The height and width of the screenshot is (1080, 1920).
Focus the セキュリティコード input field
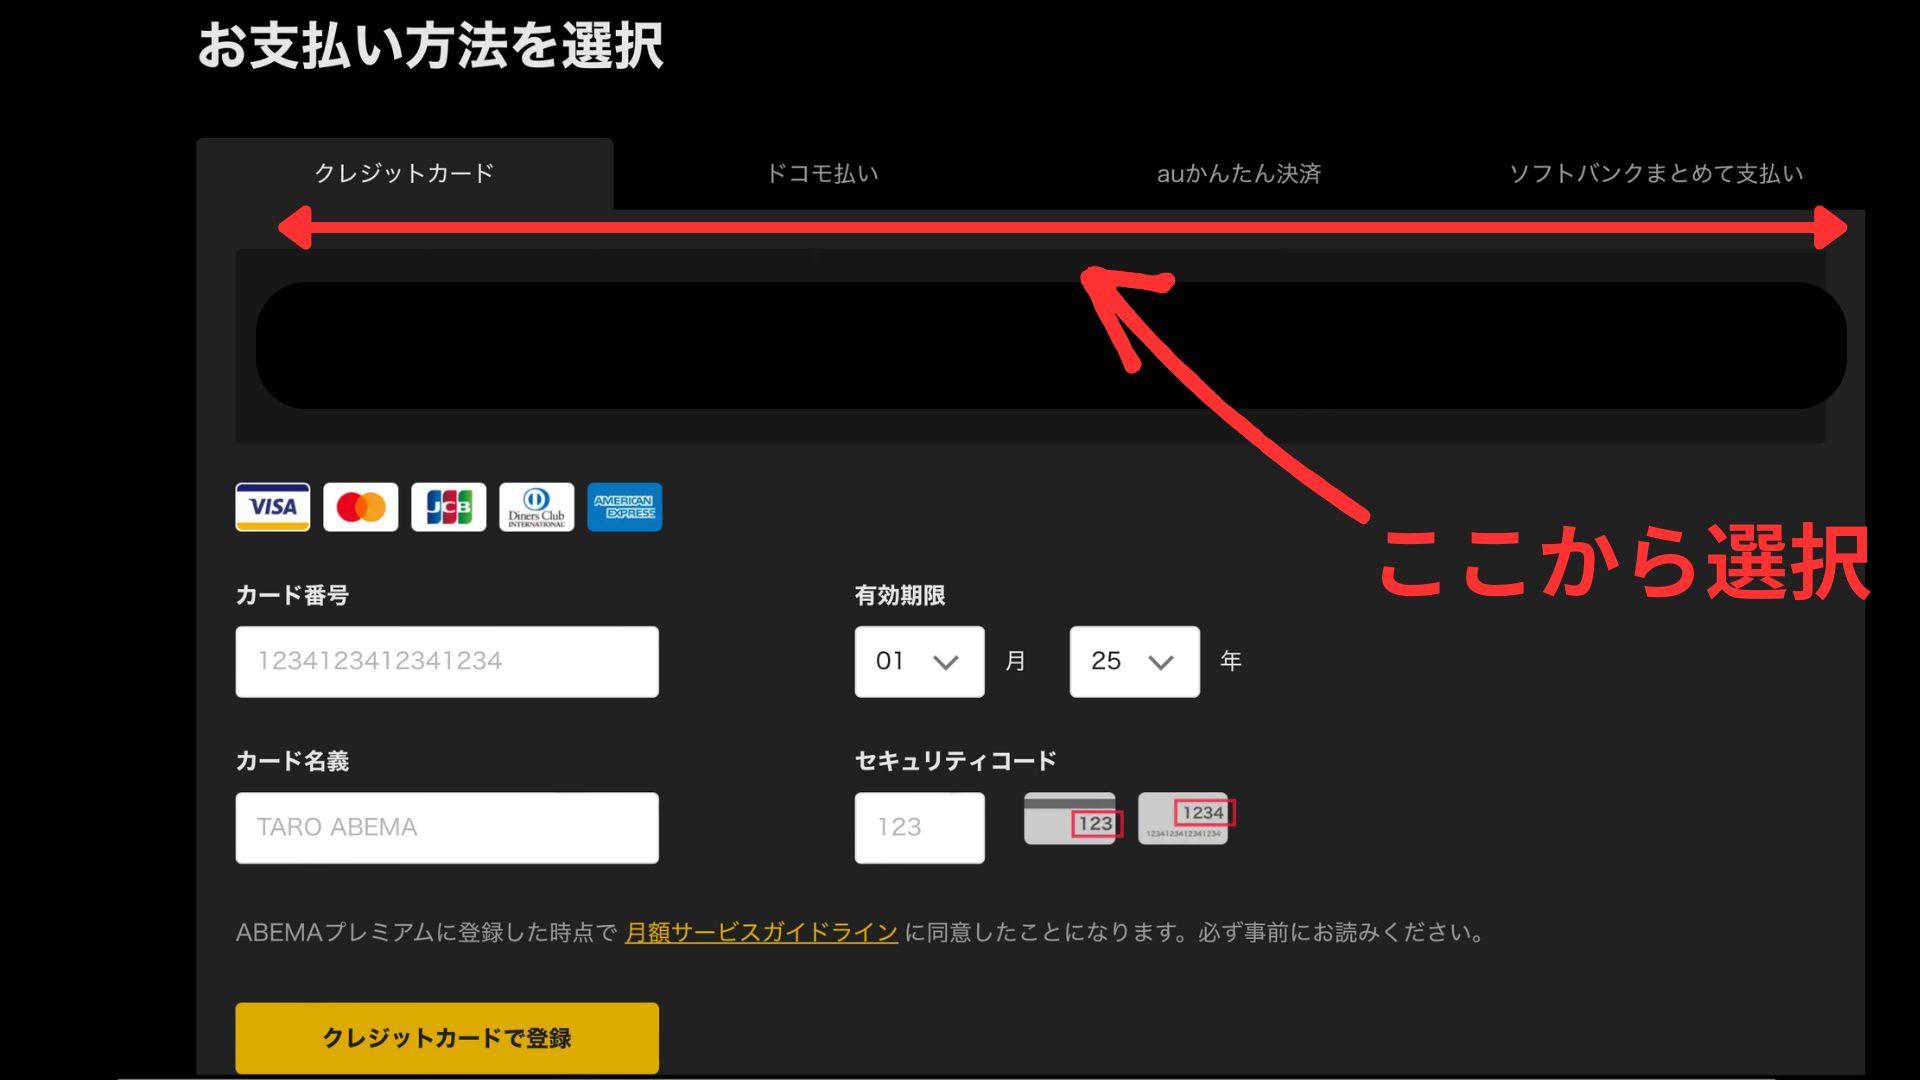tap(920, 827)
